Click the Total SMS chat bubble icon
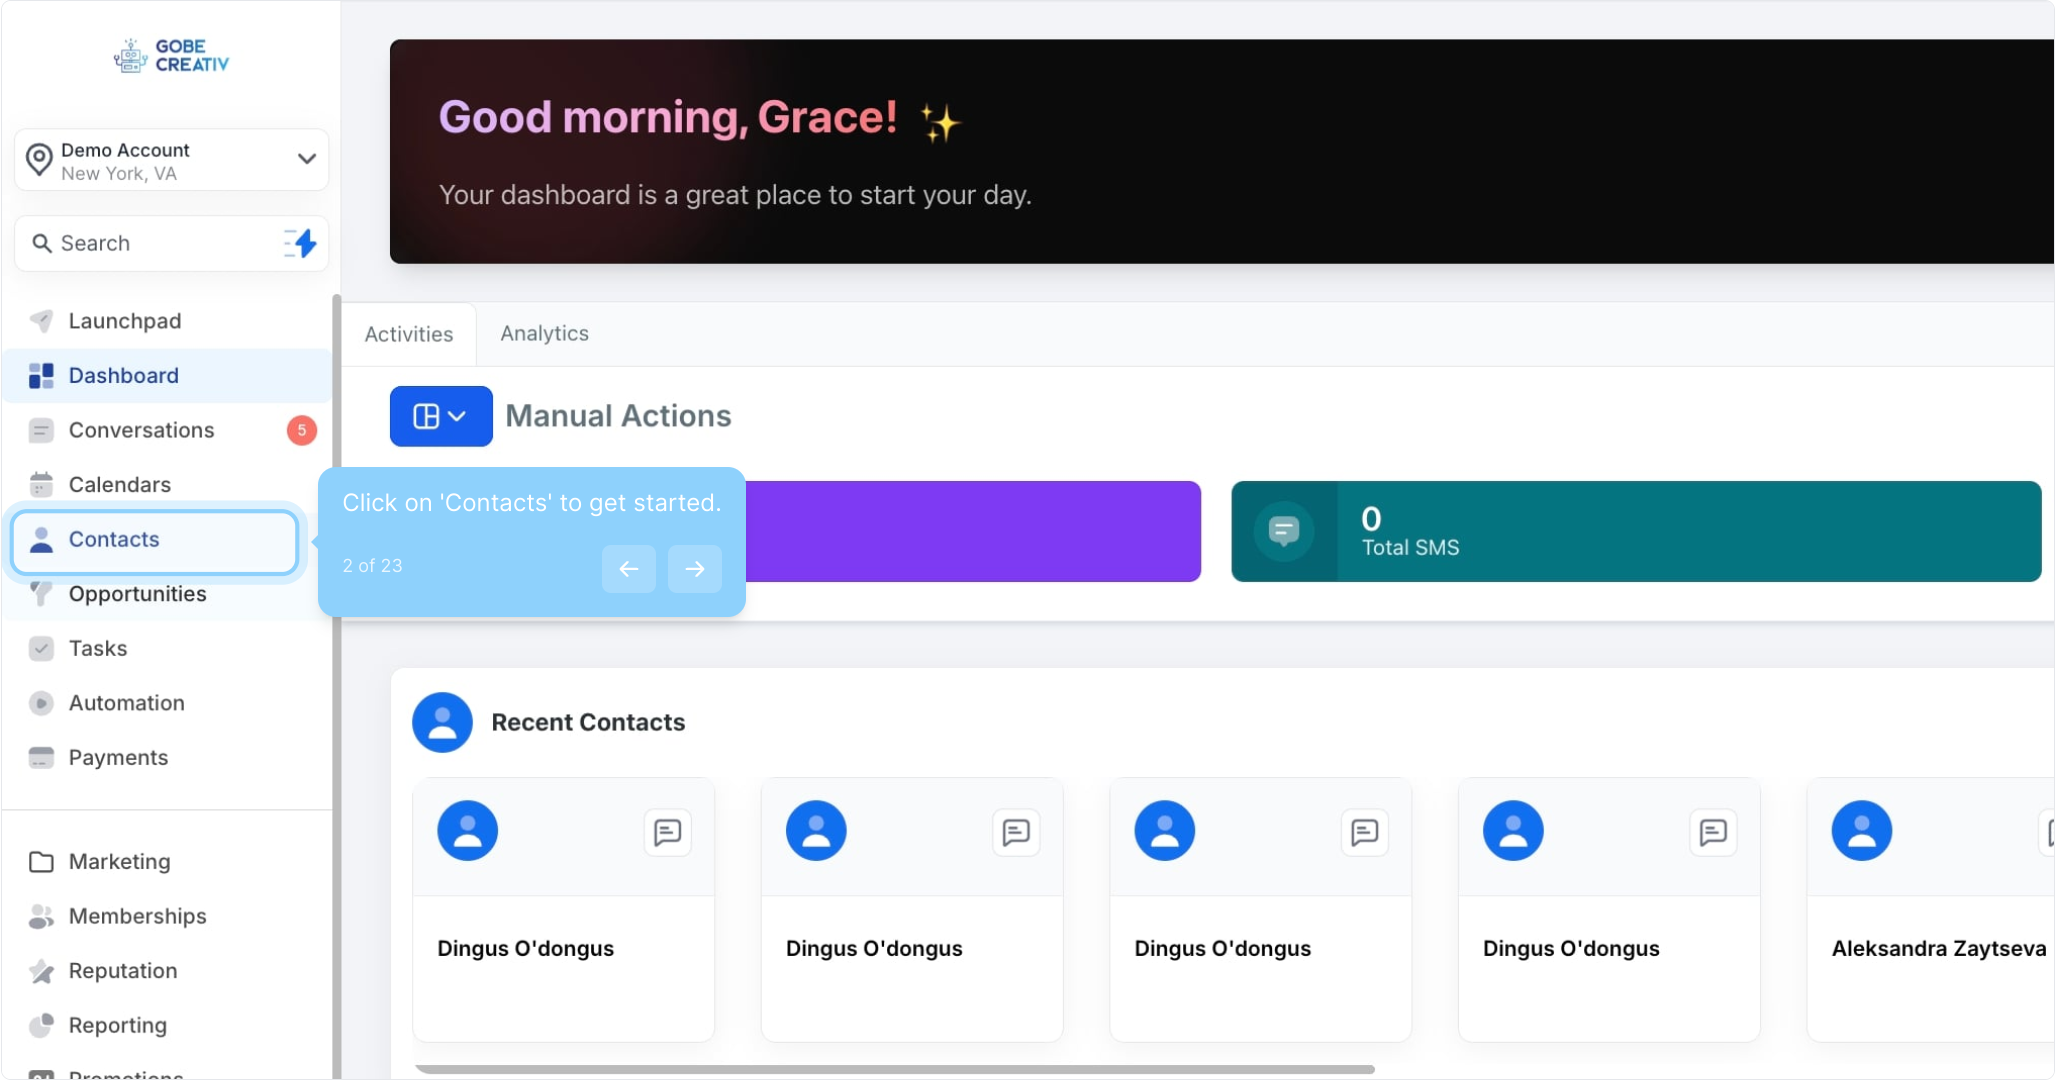 [1284, 531]
